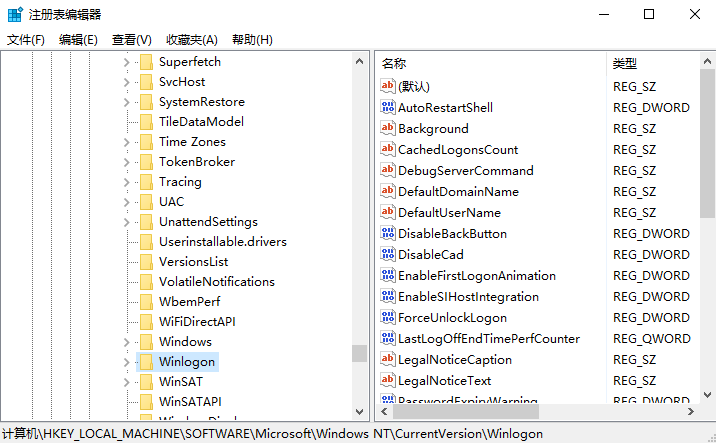Click the value list horizontal scrollbar thumb
Screen dimensions: 716x443
[x=466, y=411]
